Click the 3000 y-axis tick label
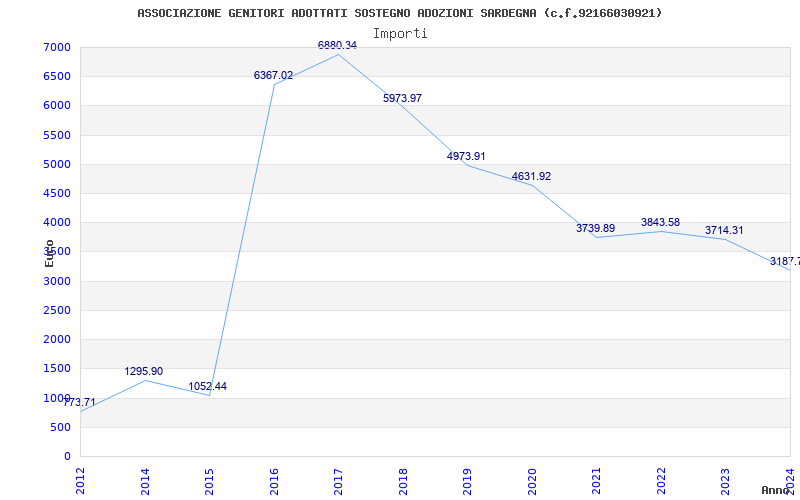Image resolution: width=800 pixels, height=500 pixels. pos(57,281)
